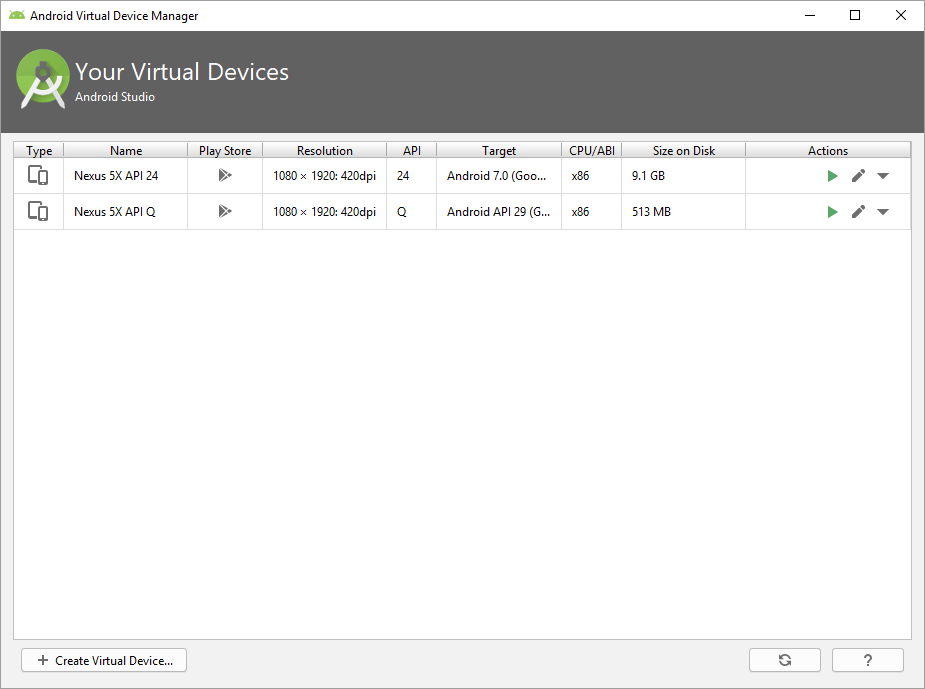Sort by CPU/ABI column header
Image resolution: width=925 pixels, height=689 pixels.
592,150
